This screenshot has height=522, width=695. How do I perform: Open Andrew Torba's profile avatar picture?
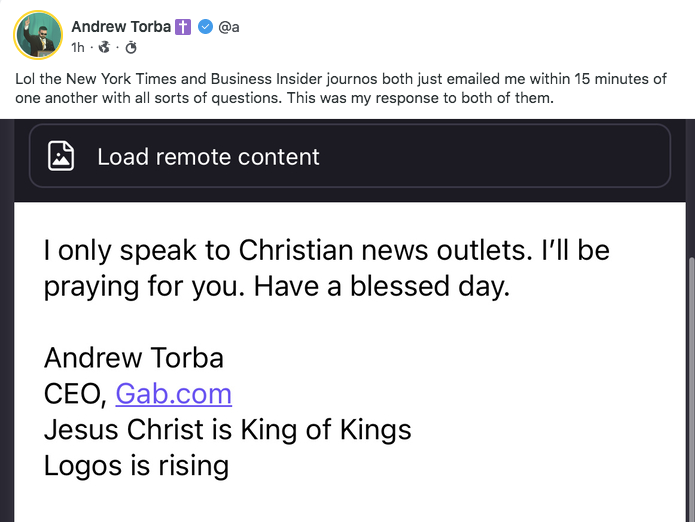pyautogui.click(x=37, y=35)
